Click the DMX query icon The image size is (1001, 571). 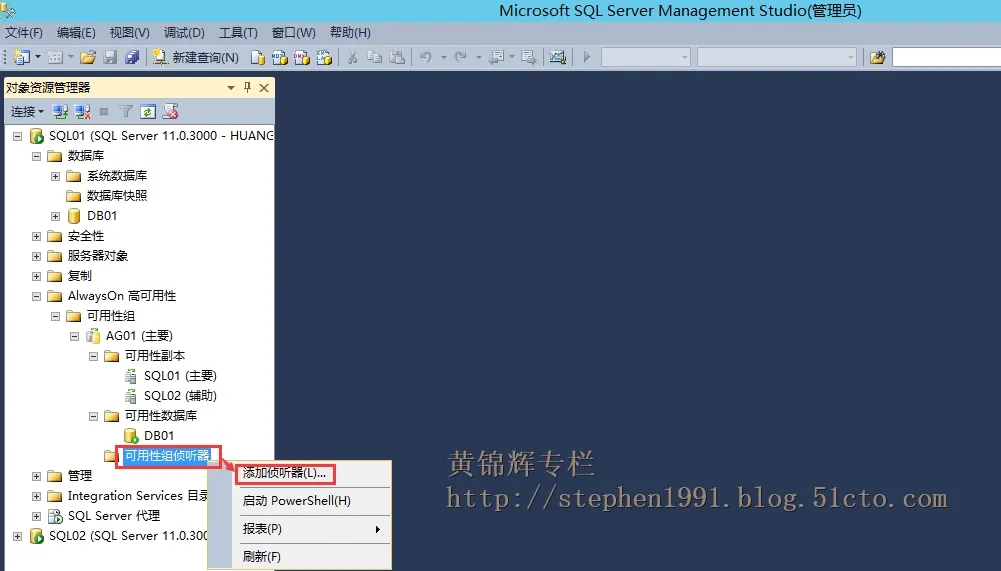(302, 57)
